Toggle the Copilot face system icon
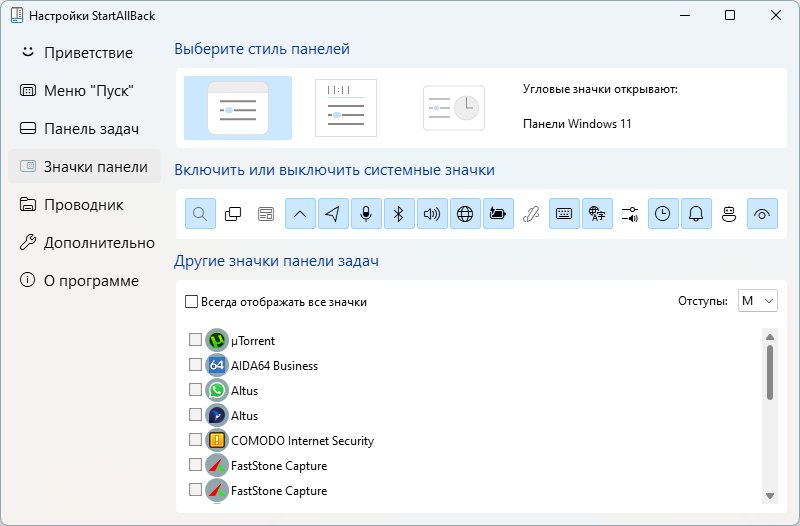Screen dimensions: 800x526 (729, 214)
